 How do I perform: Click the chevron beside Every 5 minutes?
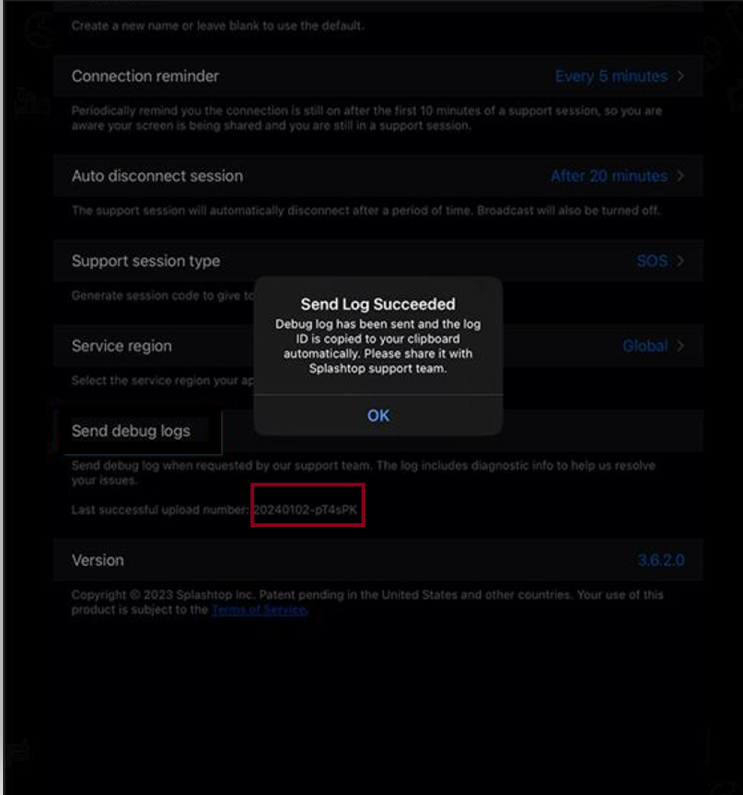pos(681,76)
